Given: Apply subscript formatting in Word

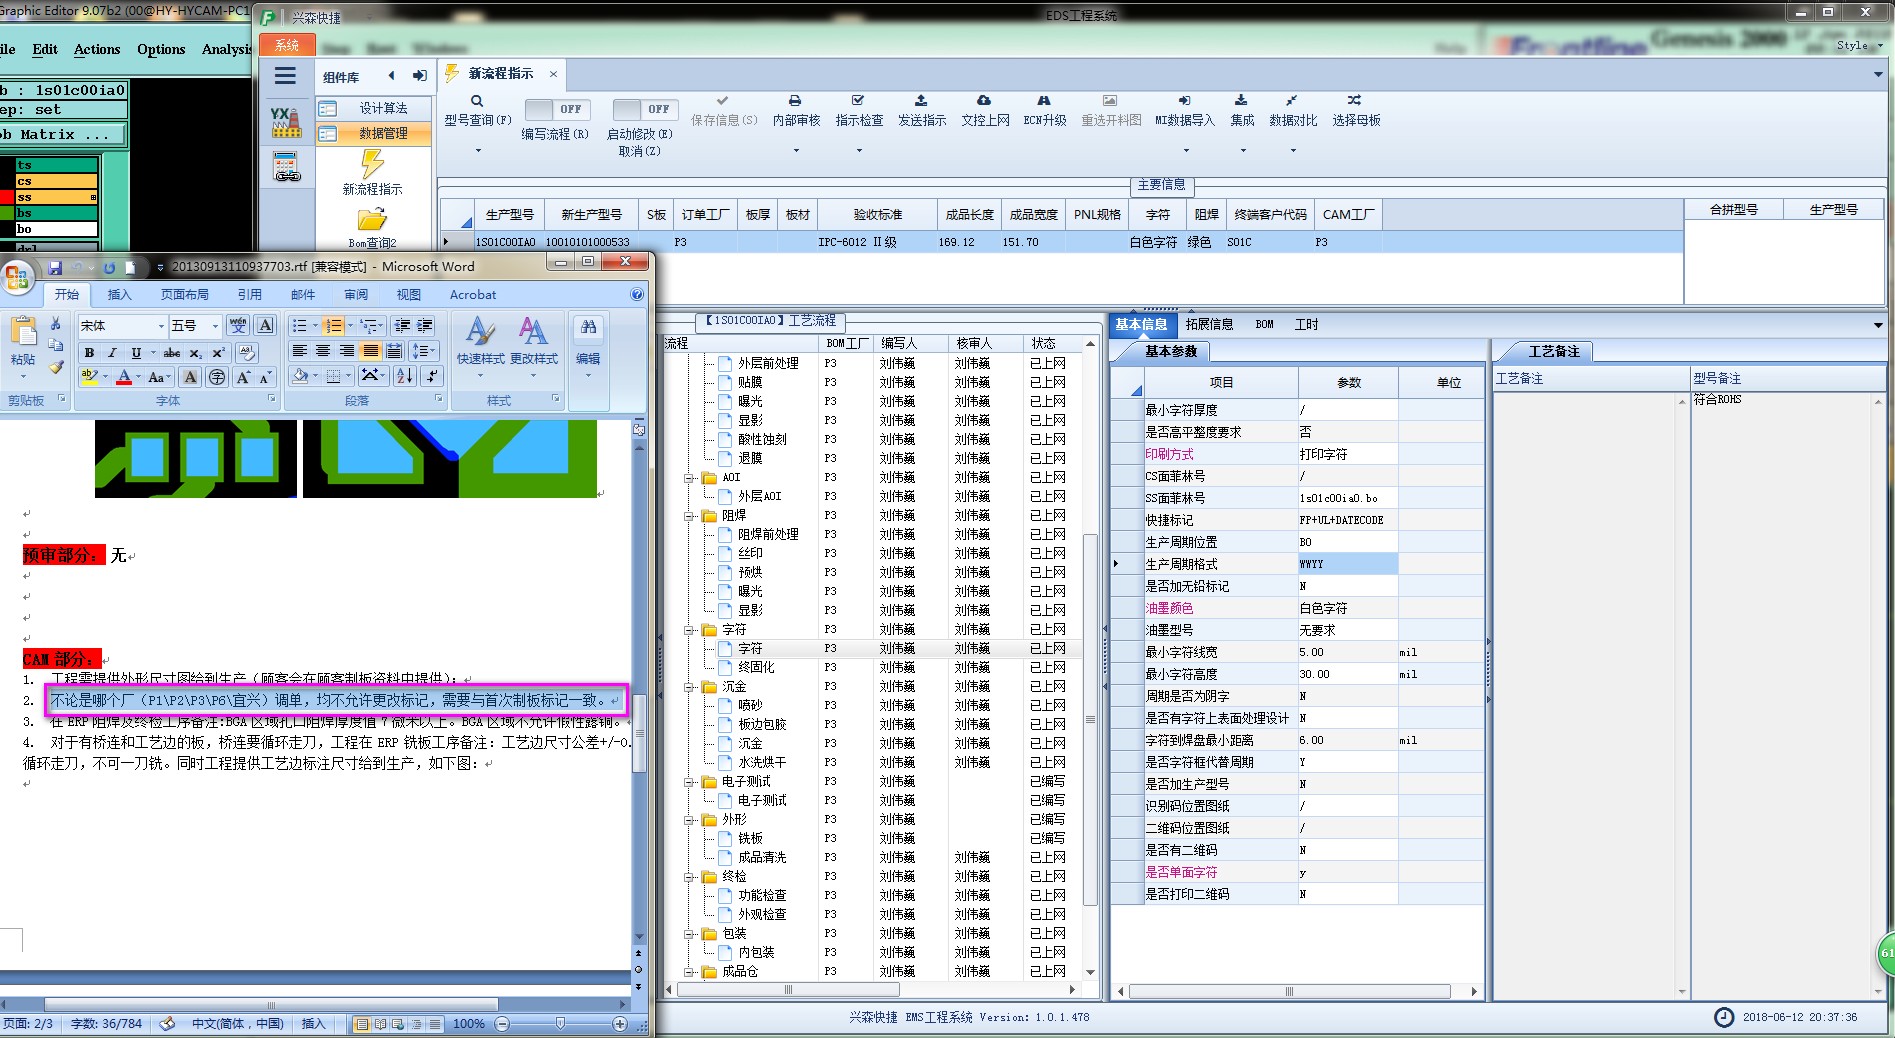Looking at the screenshot, I should click(196, 353).
